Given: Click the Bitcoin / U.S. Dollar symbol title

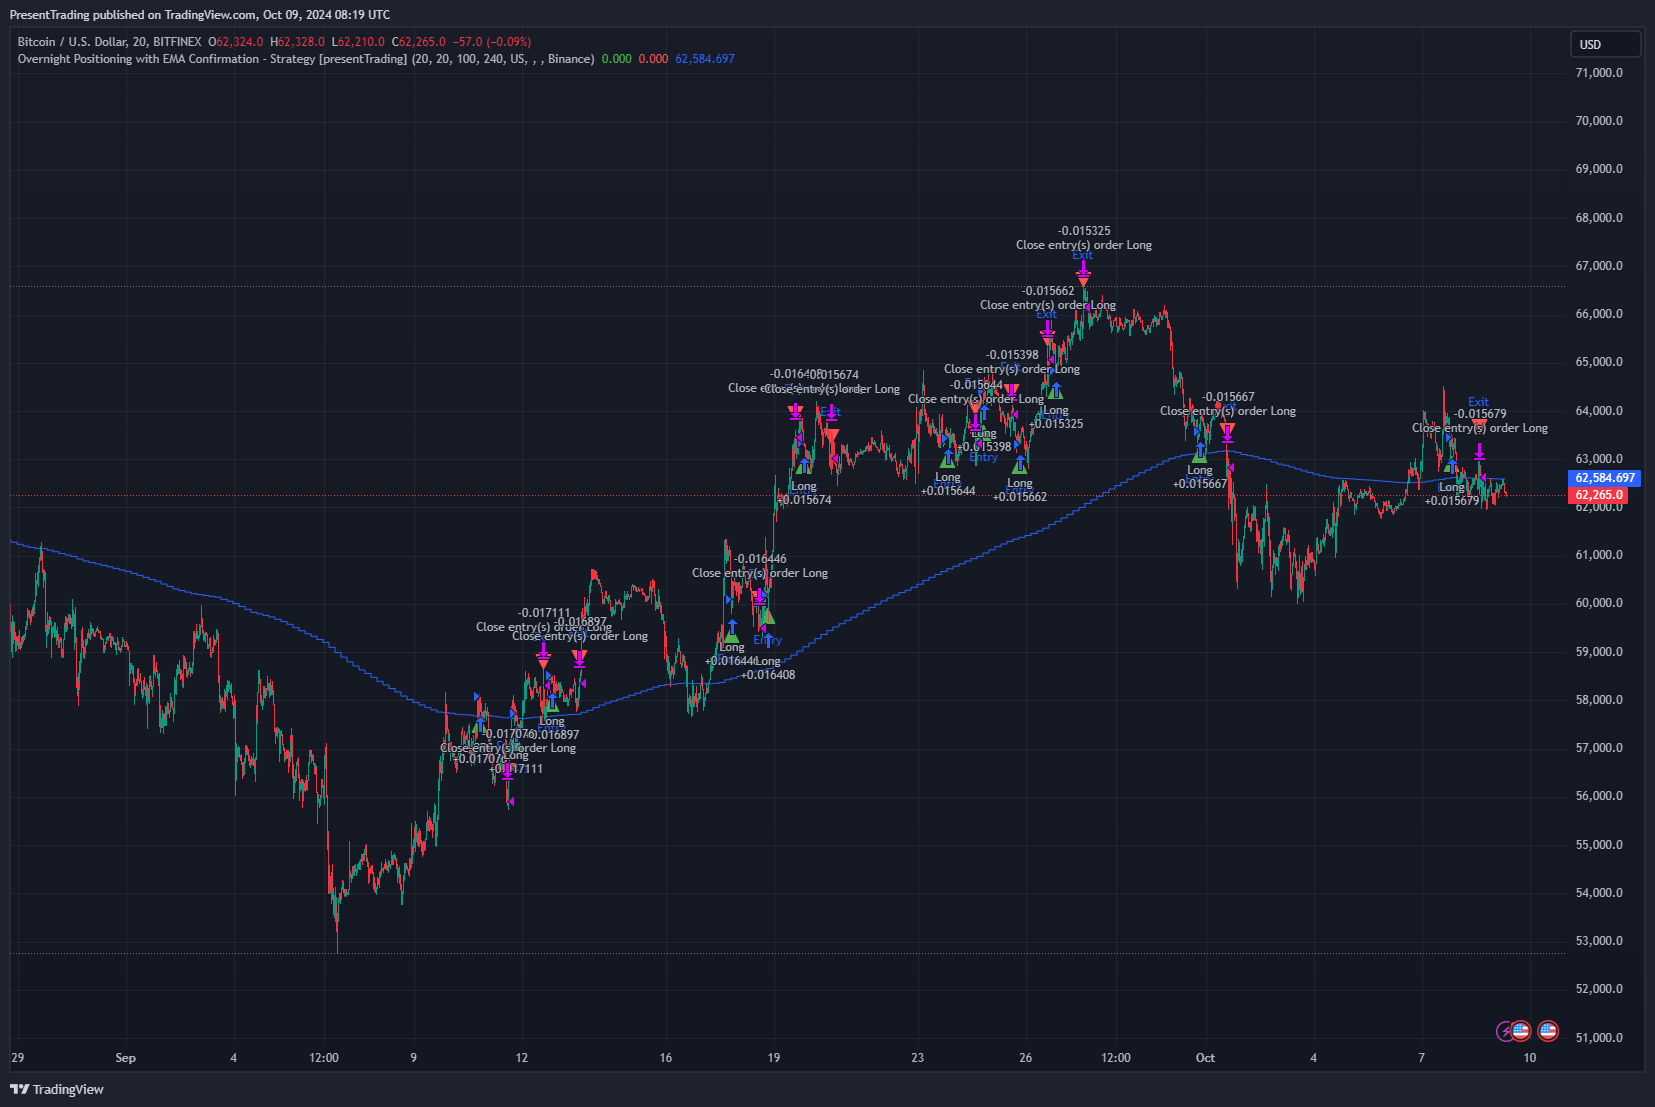Looking at the screenshot, I should [x=109, y=42].
